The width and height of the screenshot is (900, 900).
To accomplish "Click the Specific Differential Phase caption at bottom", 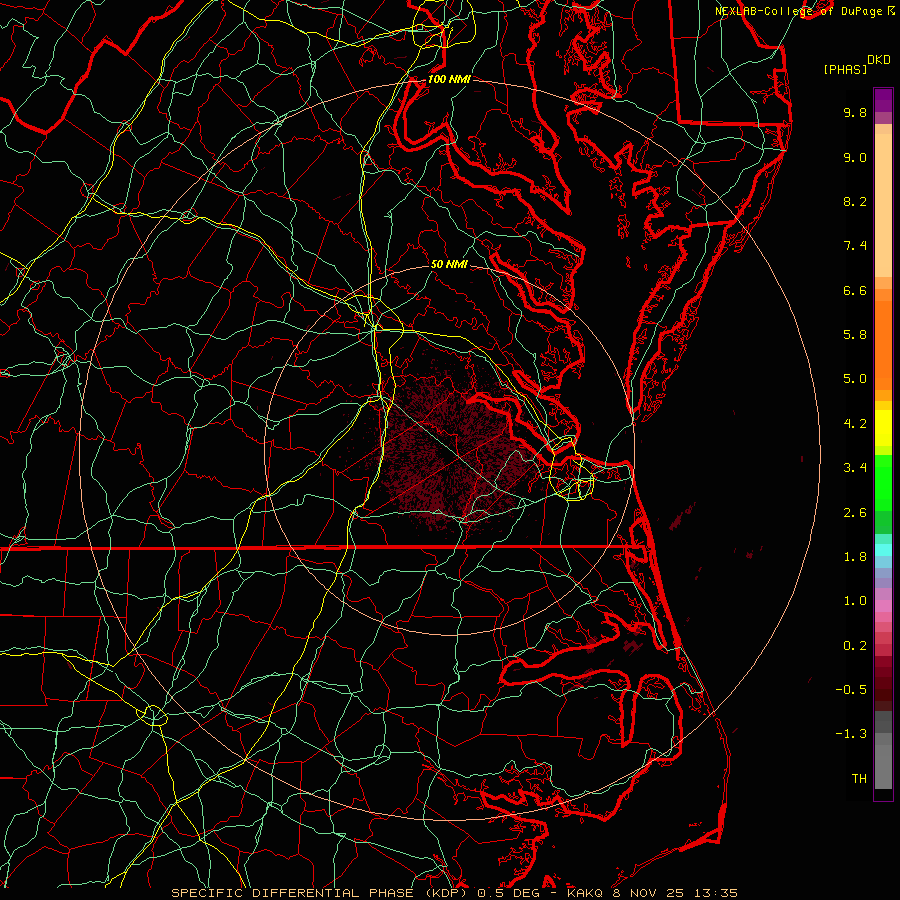I will click(455, 893).
